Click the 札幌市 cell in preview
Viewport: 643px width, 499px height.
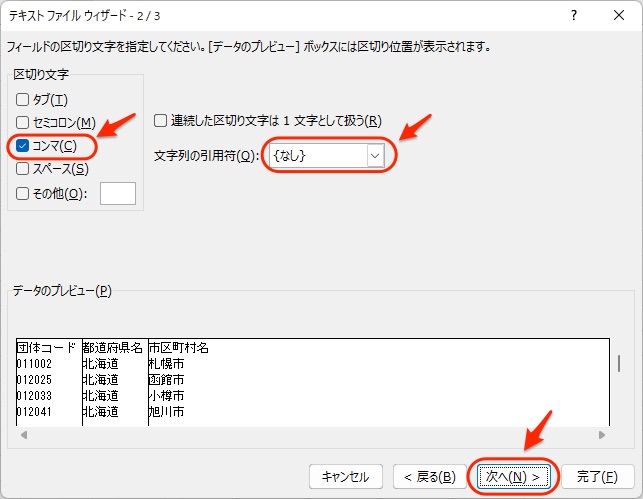click(166, 364)
